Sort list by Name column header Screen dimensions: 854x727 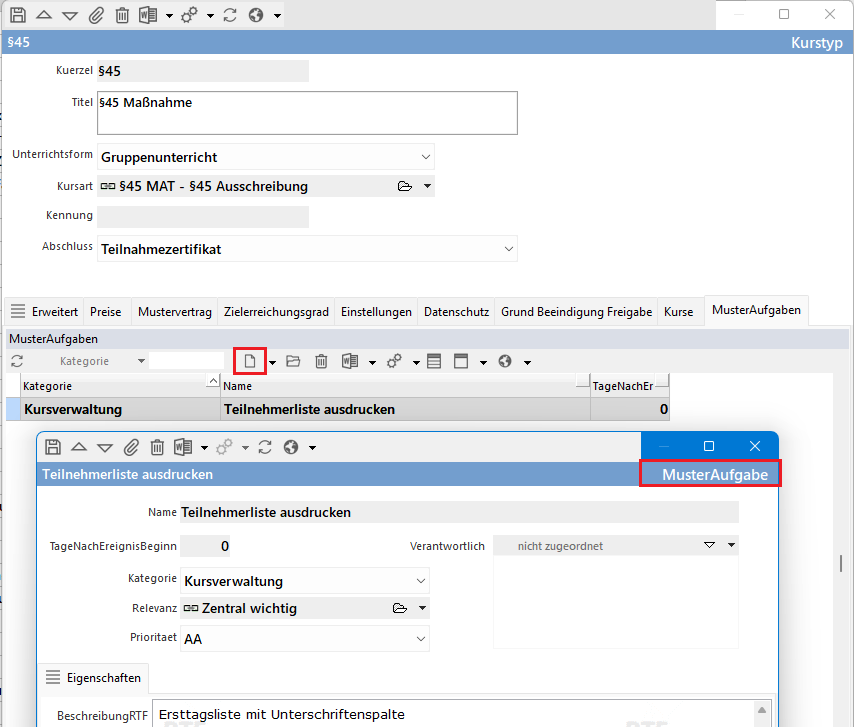pos(400,386)
